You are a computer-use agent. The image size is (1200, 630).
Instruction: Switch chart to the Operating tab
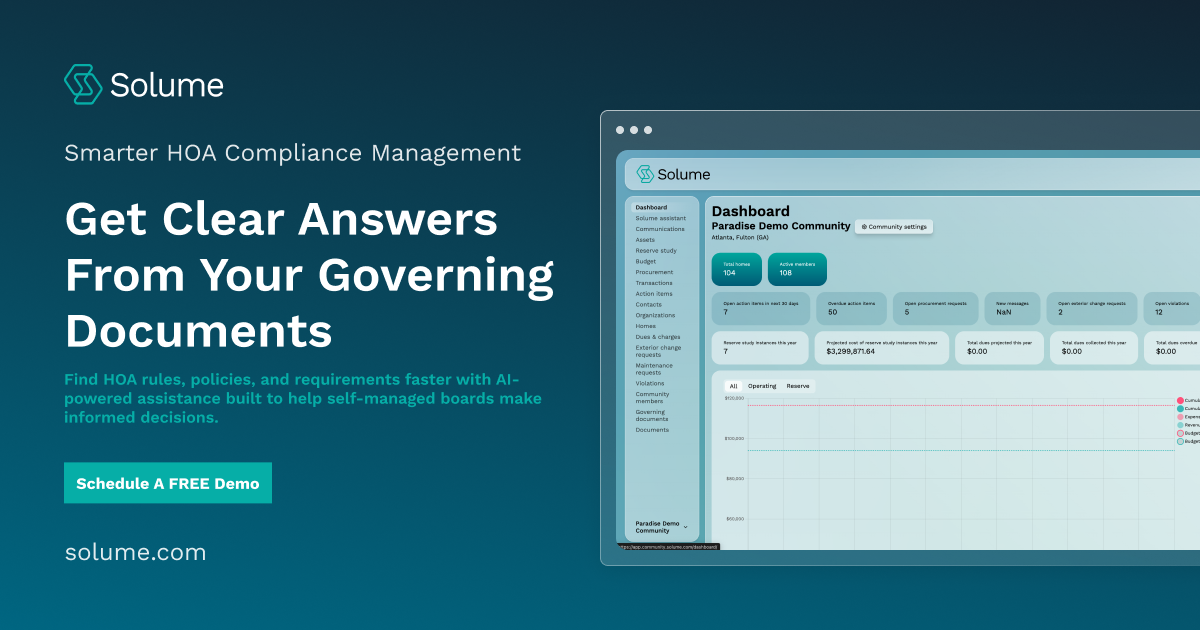(x=762, y=386)
